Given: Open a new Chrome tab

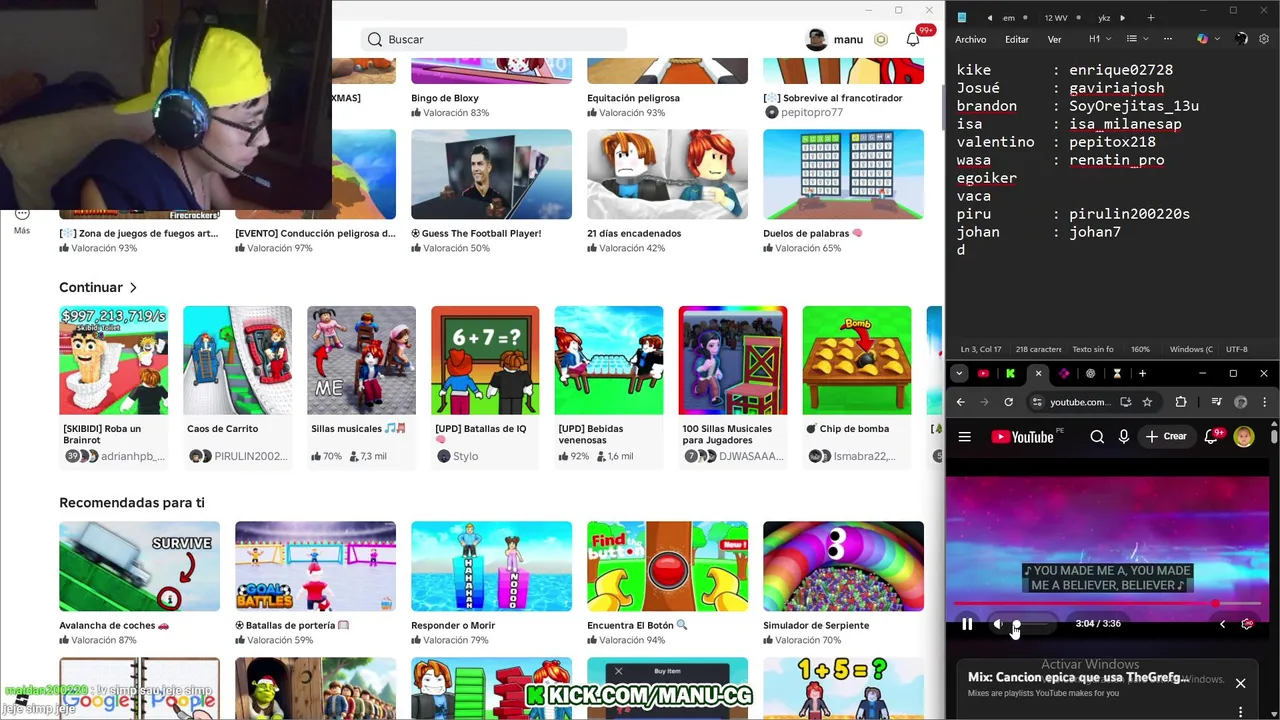Looking at the screenshot, I should click(1142, 373).
